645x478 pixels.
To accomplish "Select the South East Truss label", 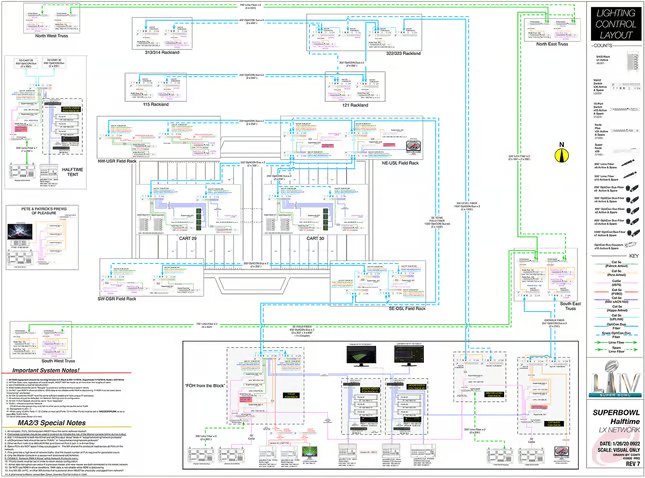I will [571, 306].
